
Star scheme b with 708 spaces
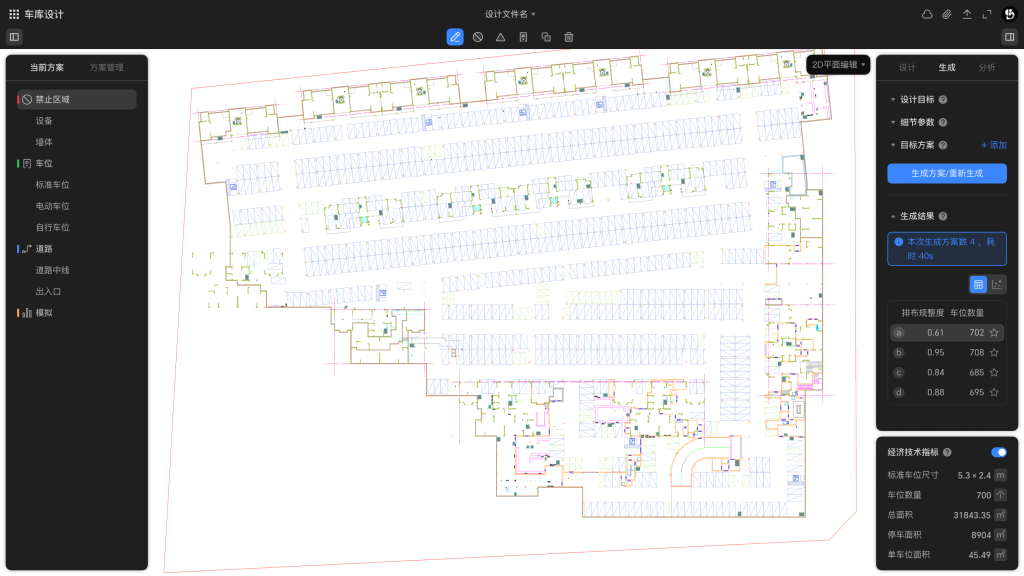pyautogui.click(x=994, y=353)
